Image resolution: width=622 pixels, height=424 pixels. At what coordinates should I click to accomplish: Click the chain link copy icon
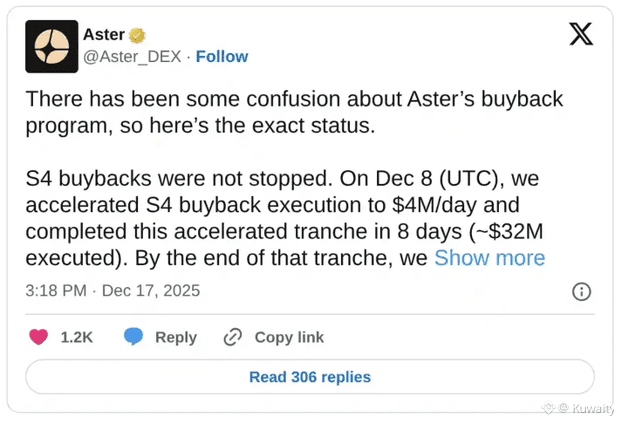click(233, 337)
